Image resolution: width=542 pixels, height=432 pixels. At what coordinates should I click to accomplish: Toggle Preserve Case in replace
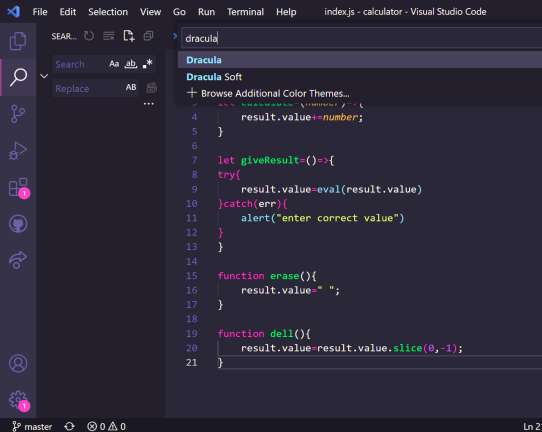pyautogui.click(x=131, y=87)
